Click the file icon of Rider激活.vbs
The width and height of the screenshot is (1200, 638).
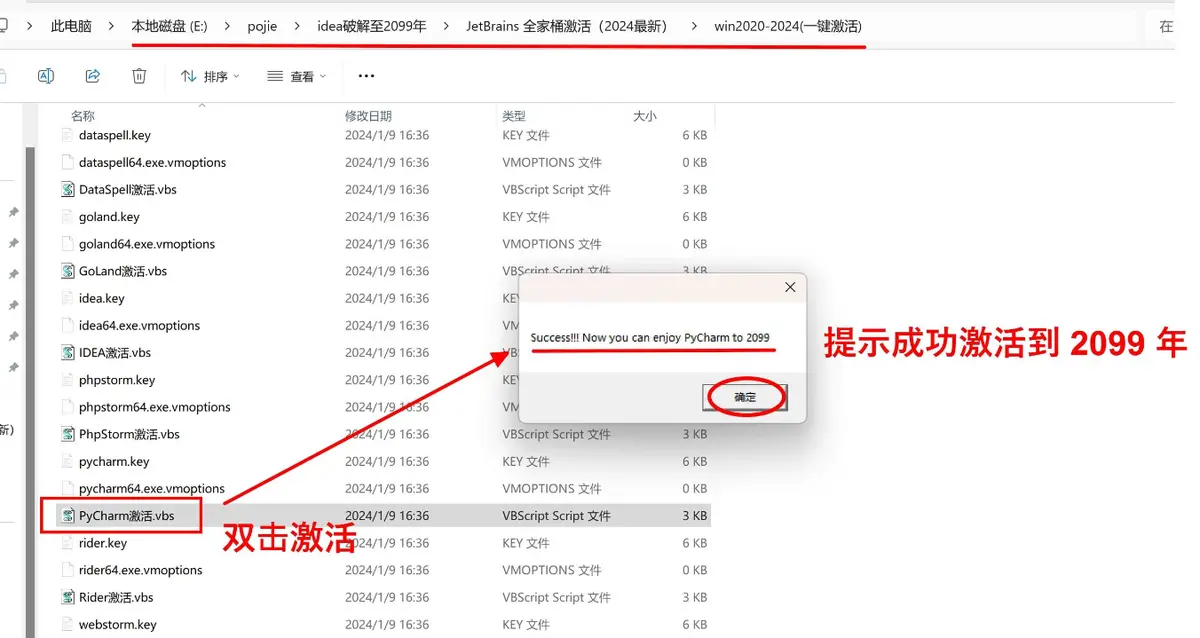click(68, 597)
